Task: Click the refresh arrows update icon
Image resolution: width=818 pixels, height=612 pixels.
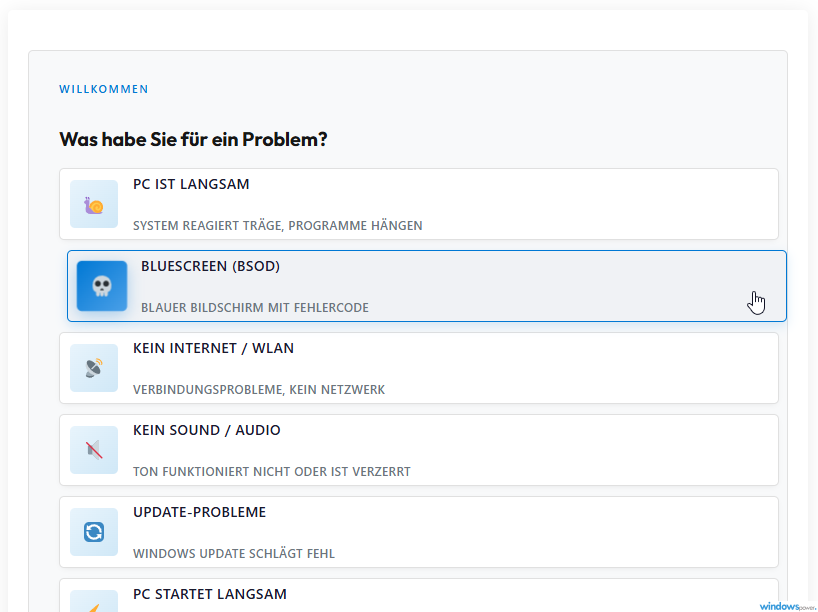Action: point(94,532)
